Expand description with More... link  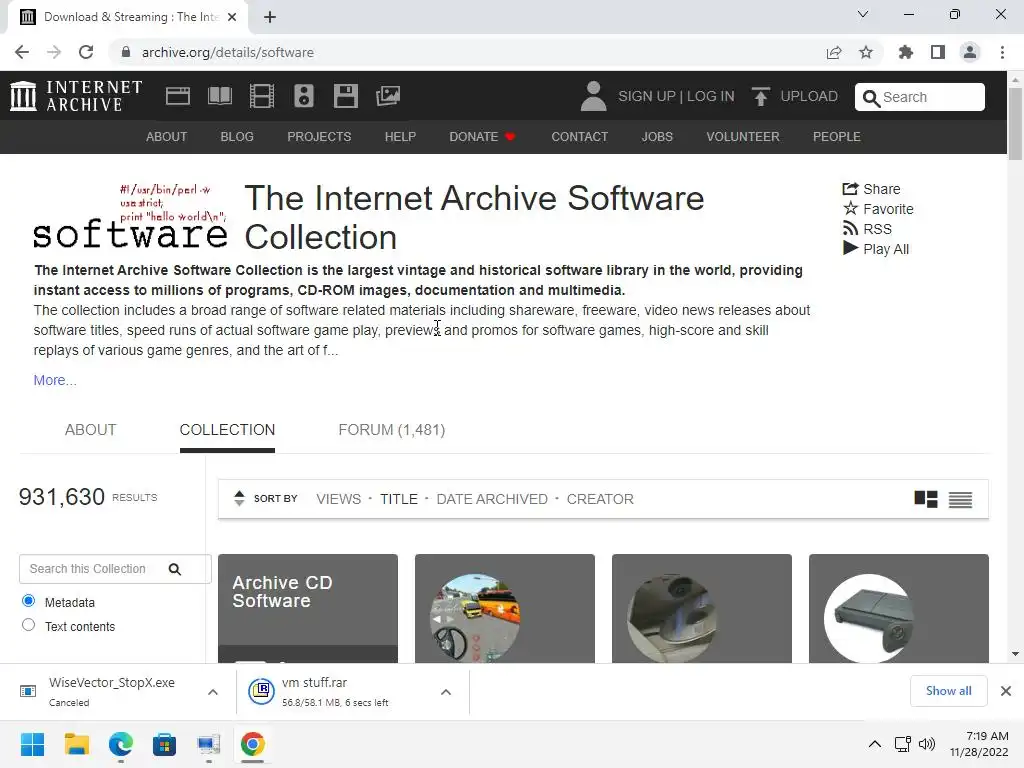55,380
